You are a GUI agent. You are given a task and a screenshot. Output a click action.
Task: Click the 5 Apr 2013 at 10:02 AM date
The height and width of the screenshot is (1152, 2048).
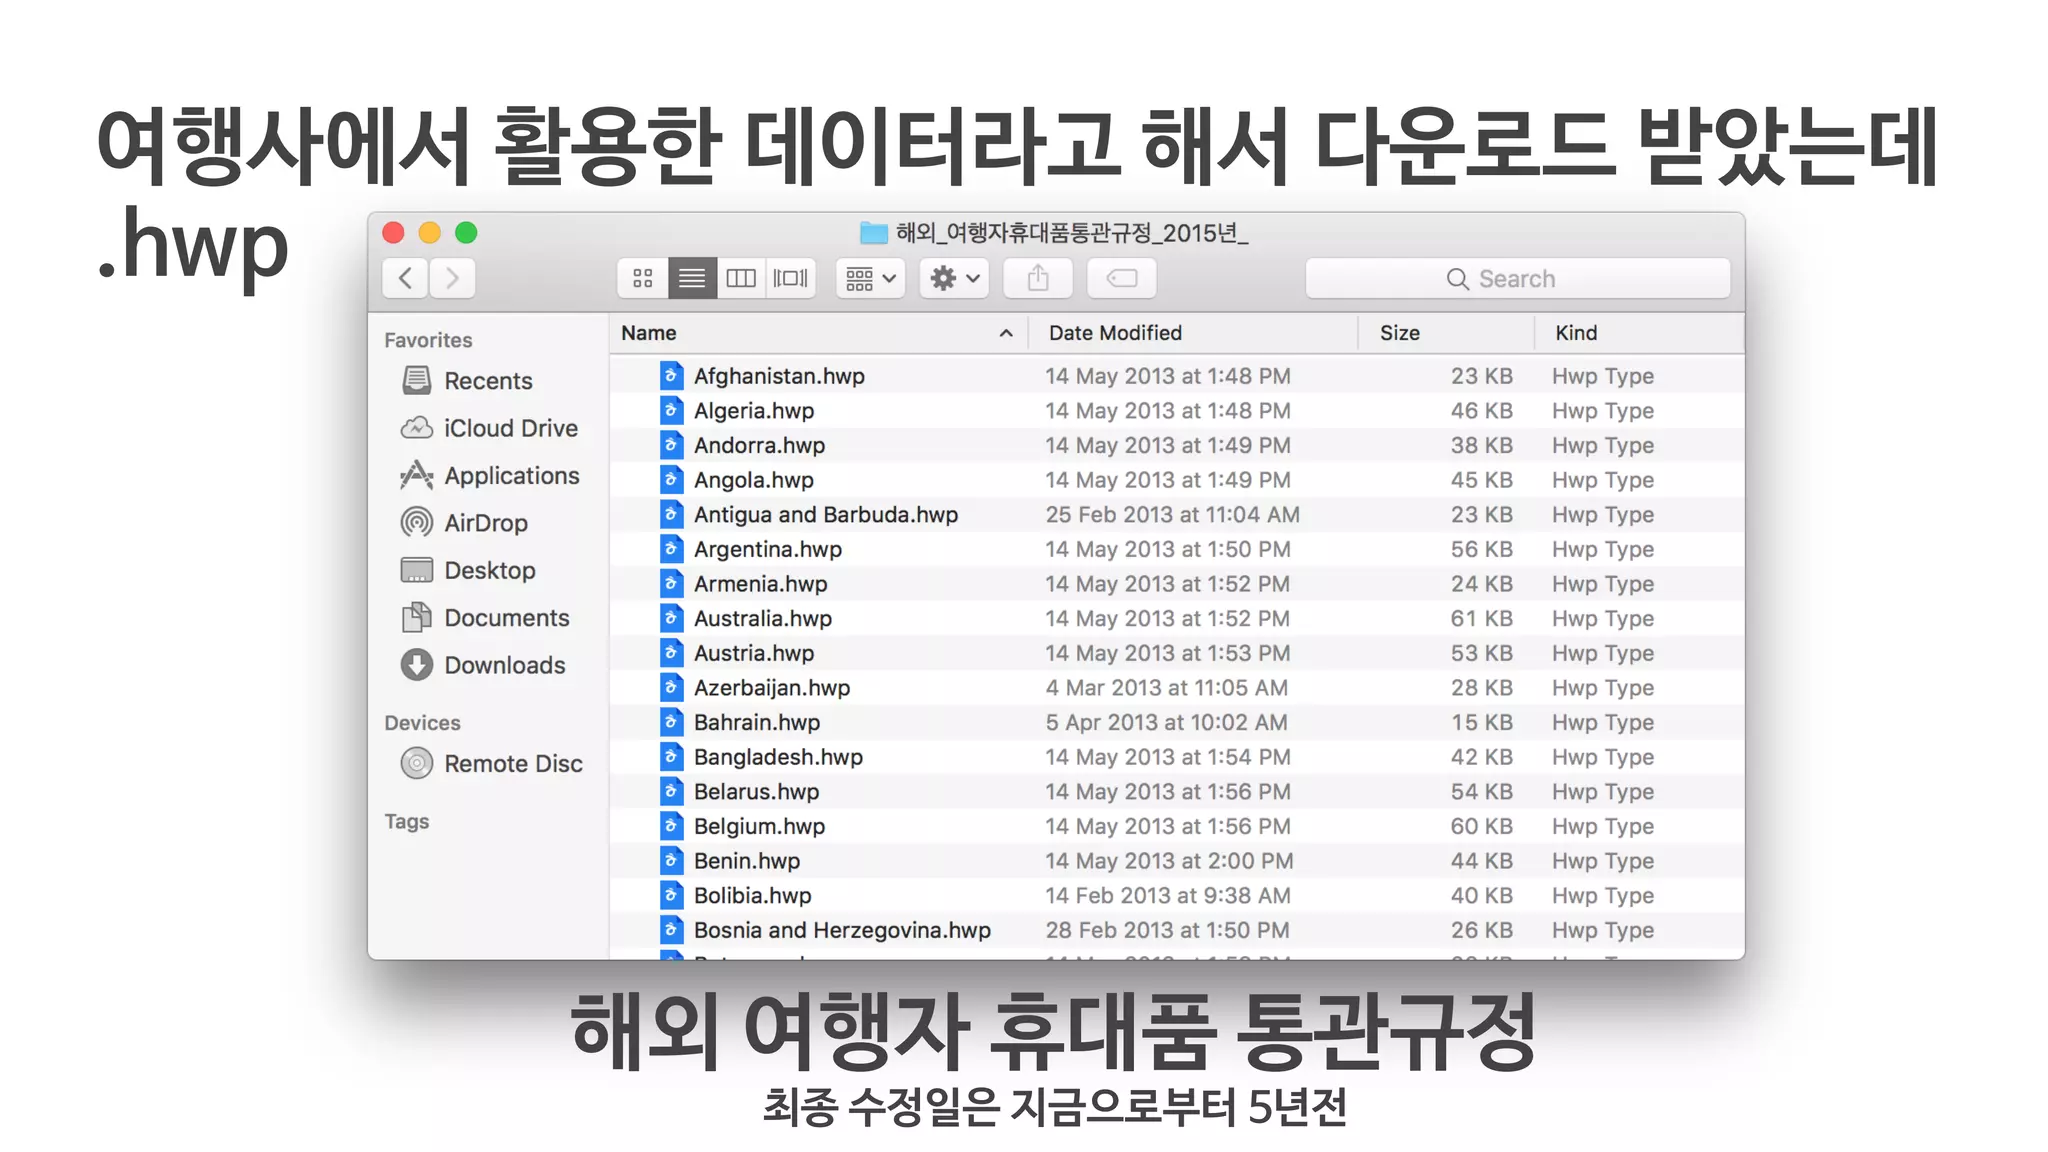click(x=1166, y=722)
